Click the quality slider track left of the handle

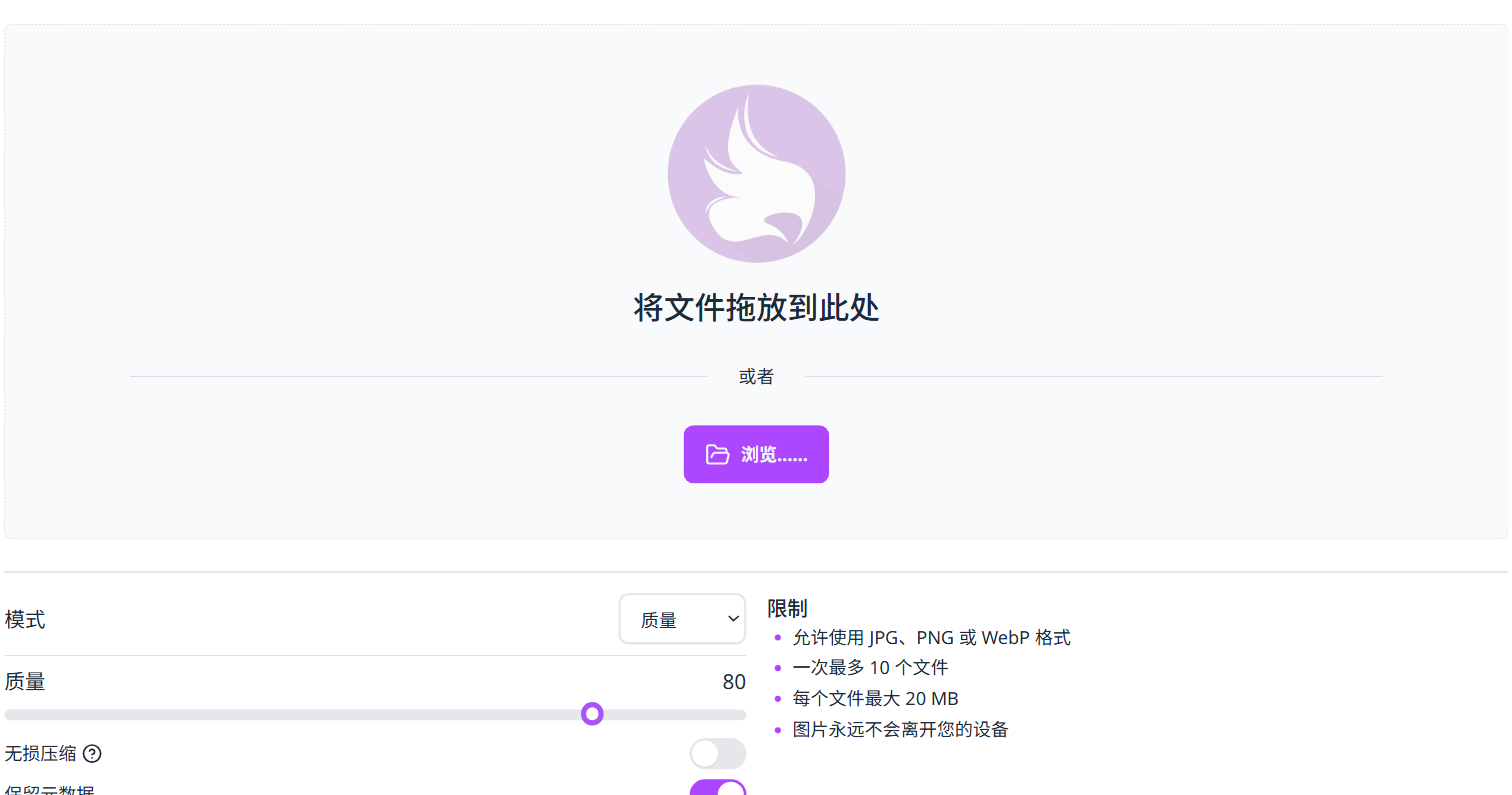point(293,715)
